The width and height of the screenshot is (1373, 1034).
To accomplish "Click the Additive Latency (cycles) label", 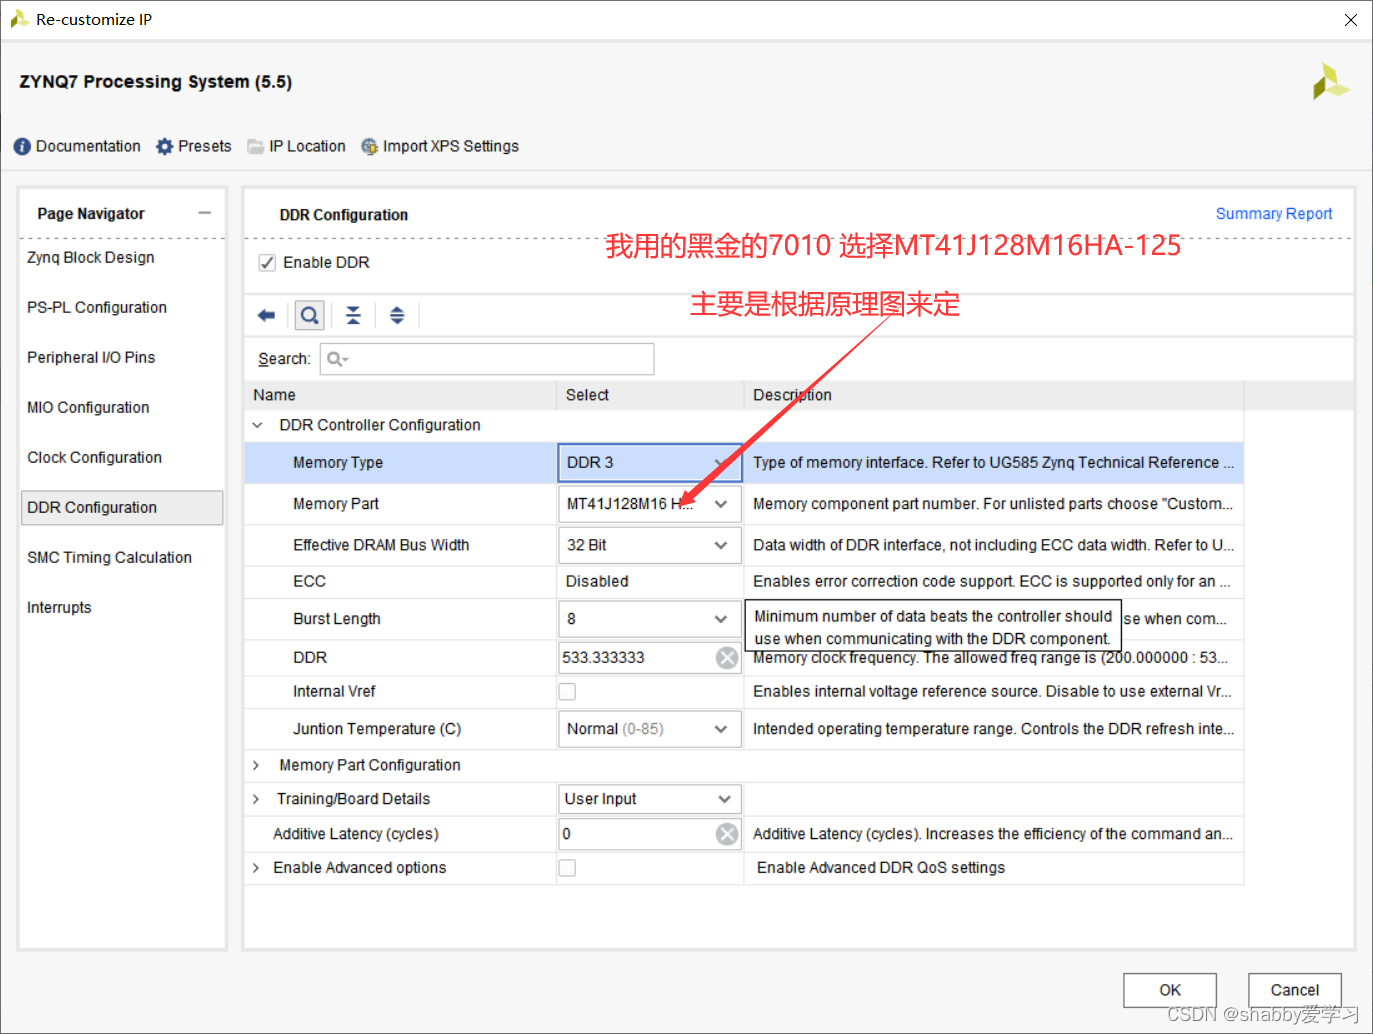I will 356,834.
